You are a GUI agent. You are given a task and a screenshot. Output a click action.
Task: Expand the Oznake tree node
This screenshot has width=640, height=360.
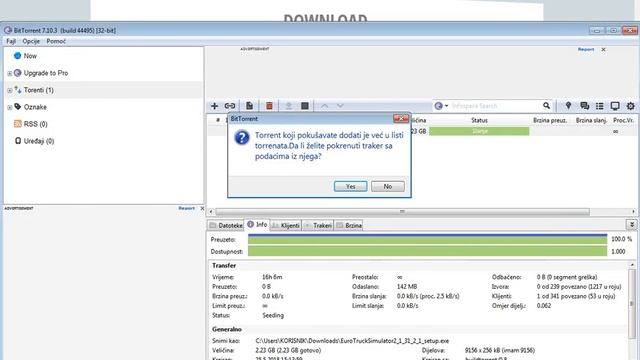coord(9,108)
